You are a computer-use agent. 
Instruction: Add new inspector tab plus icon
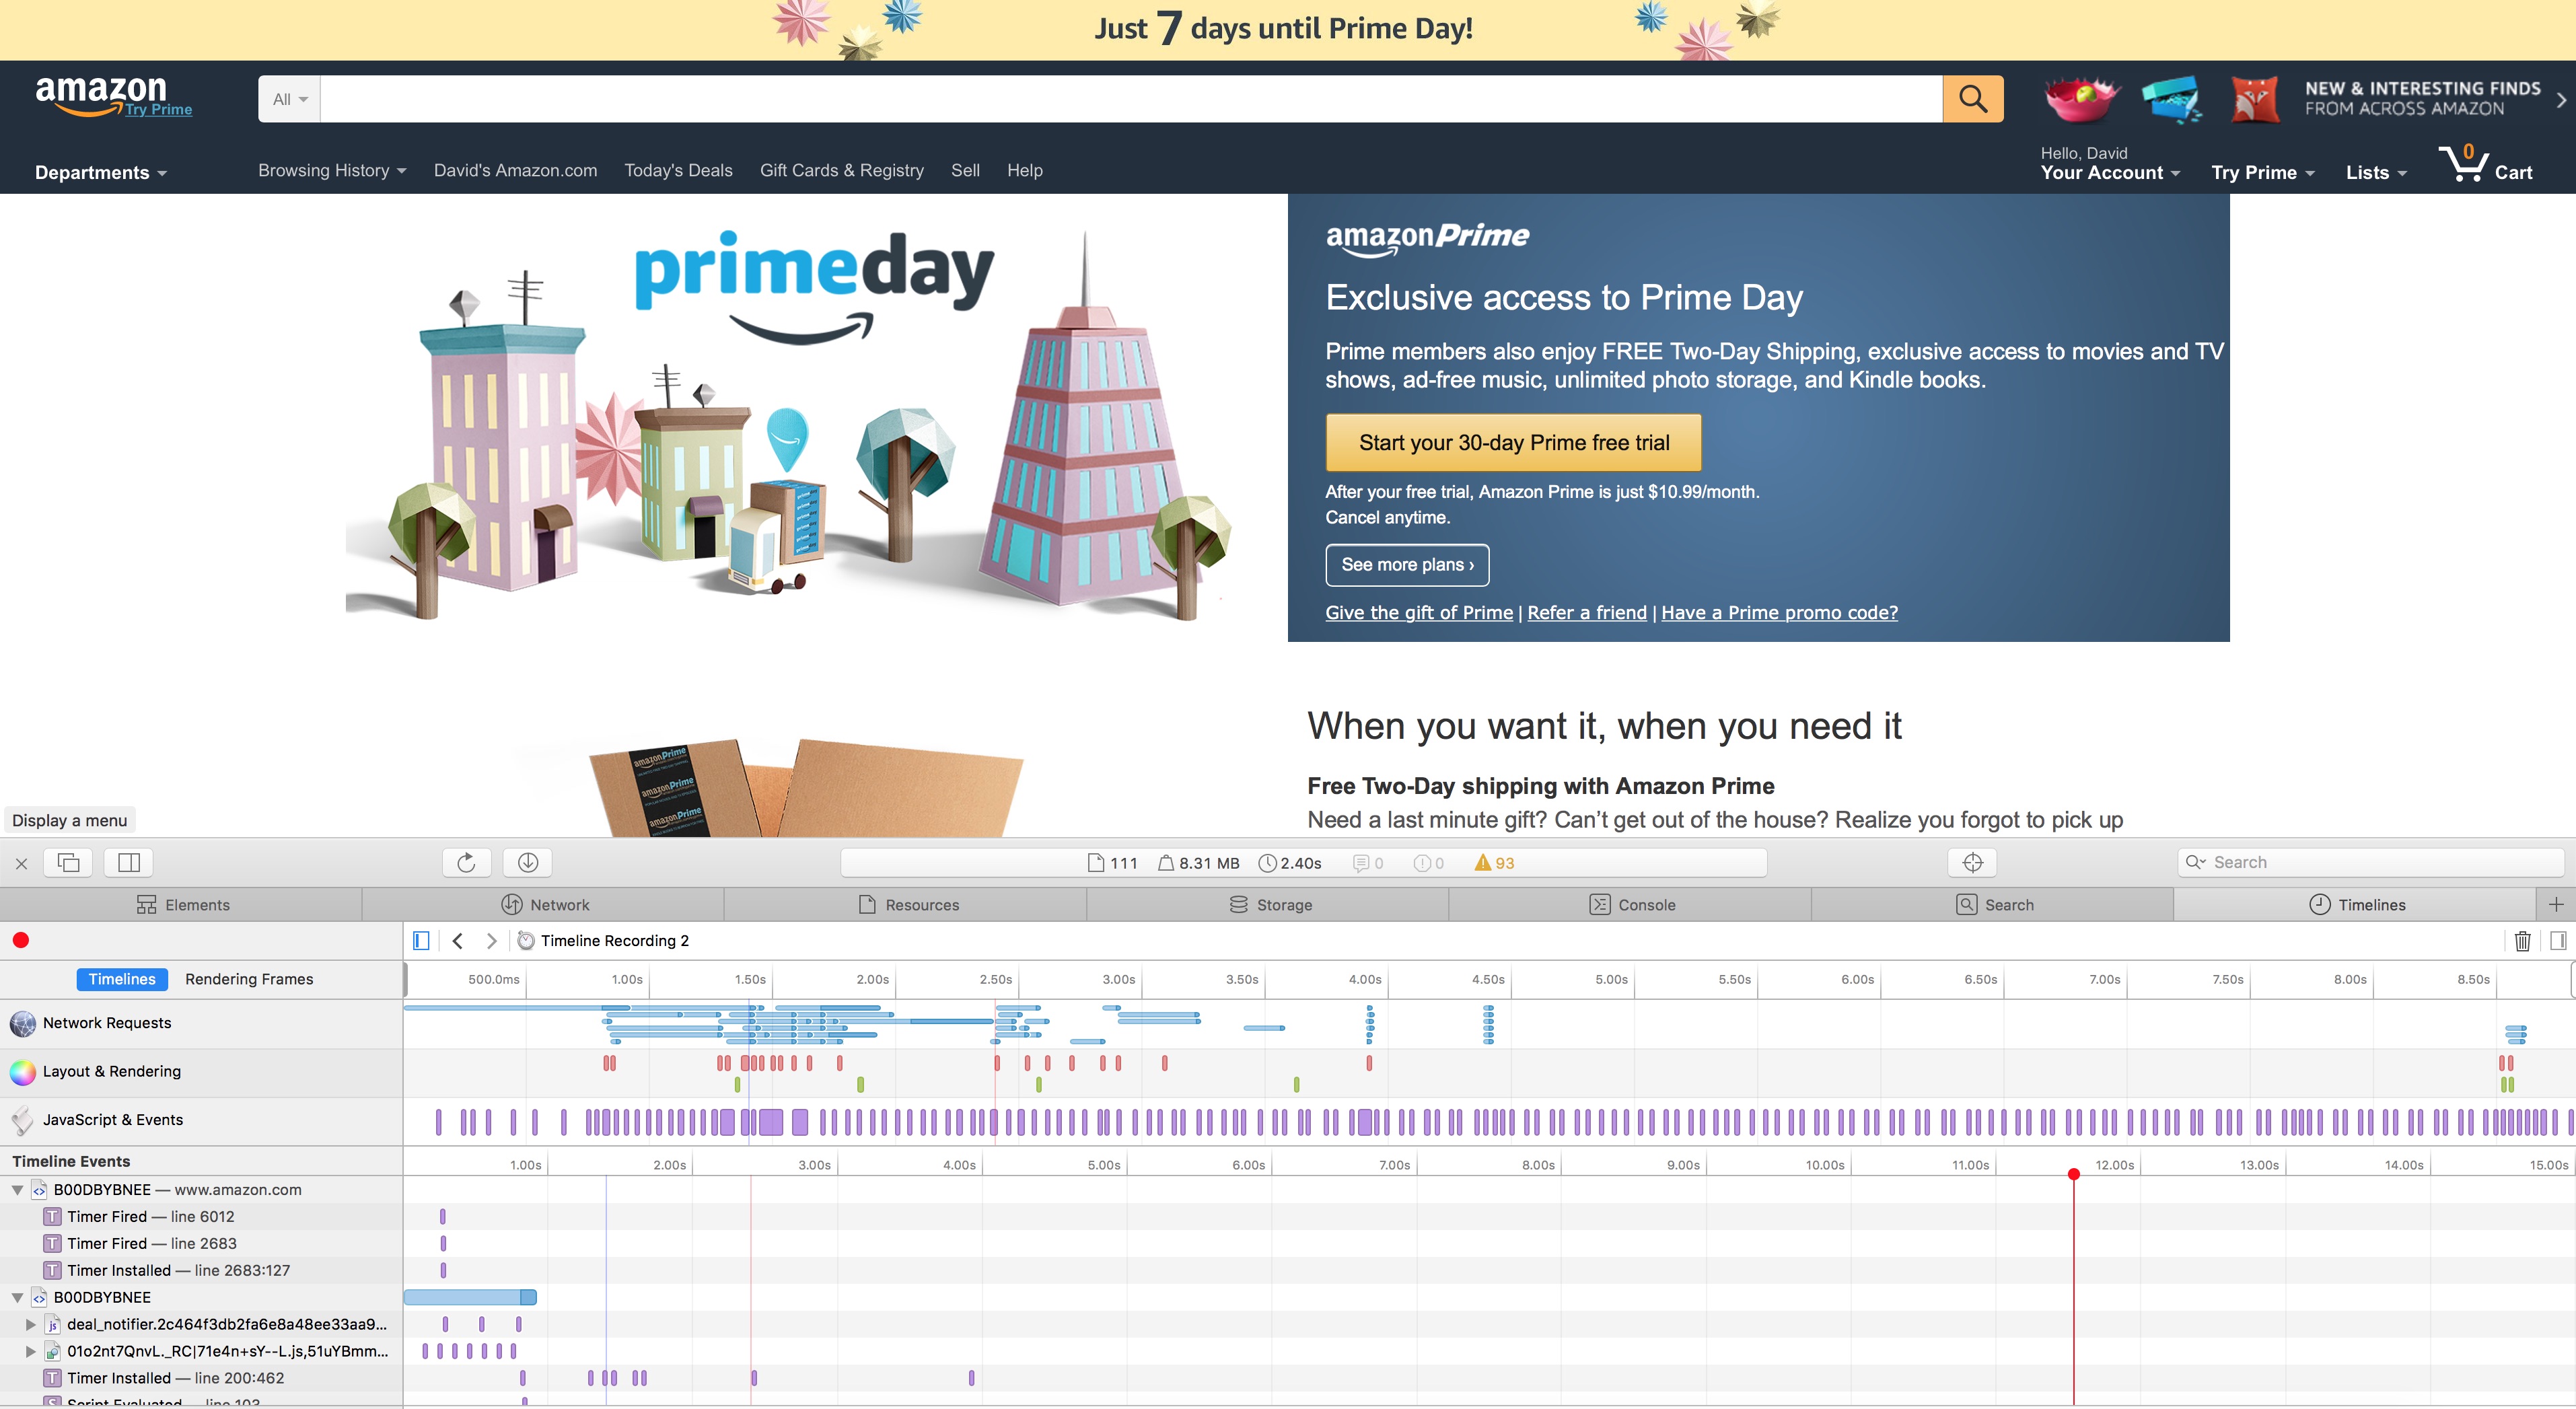[x=2556, y=904]
